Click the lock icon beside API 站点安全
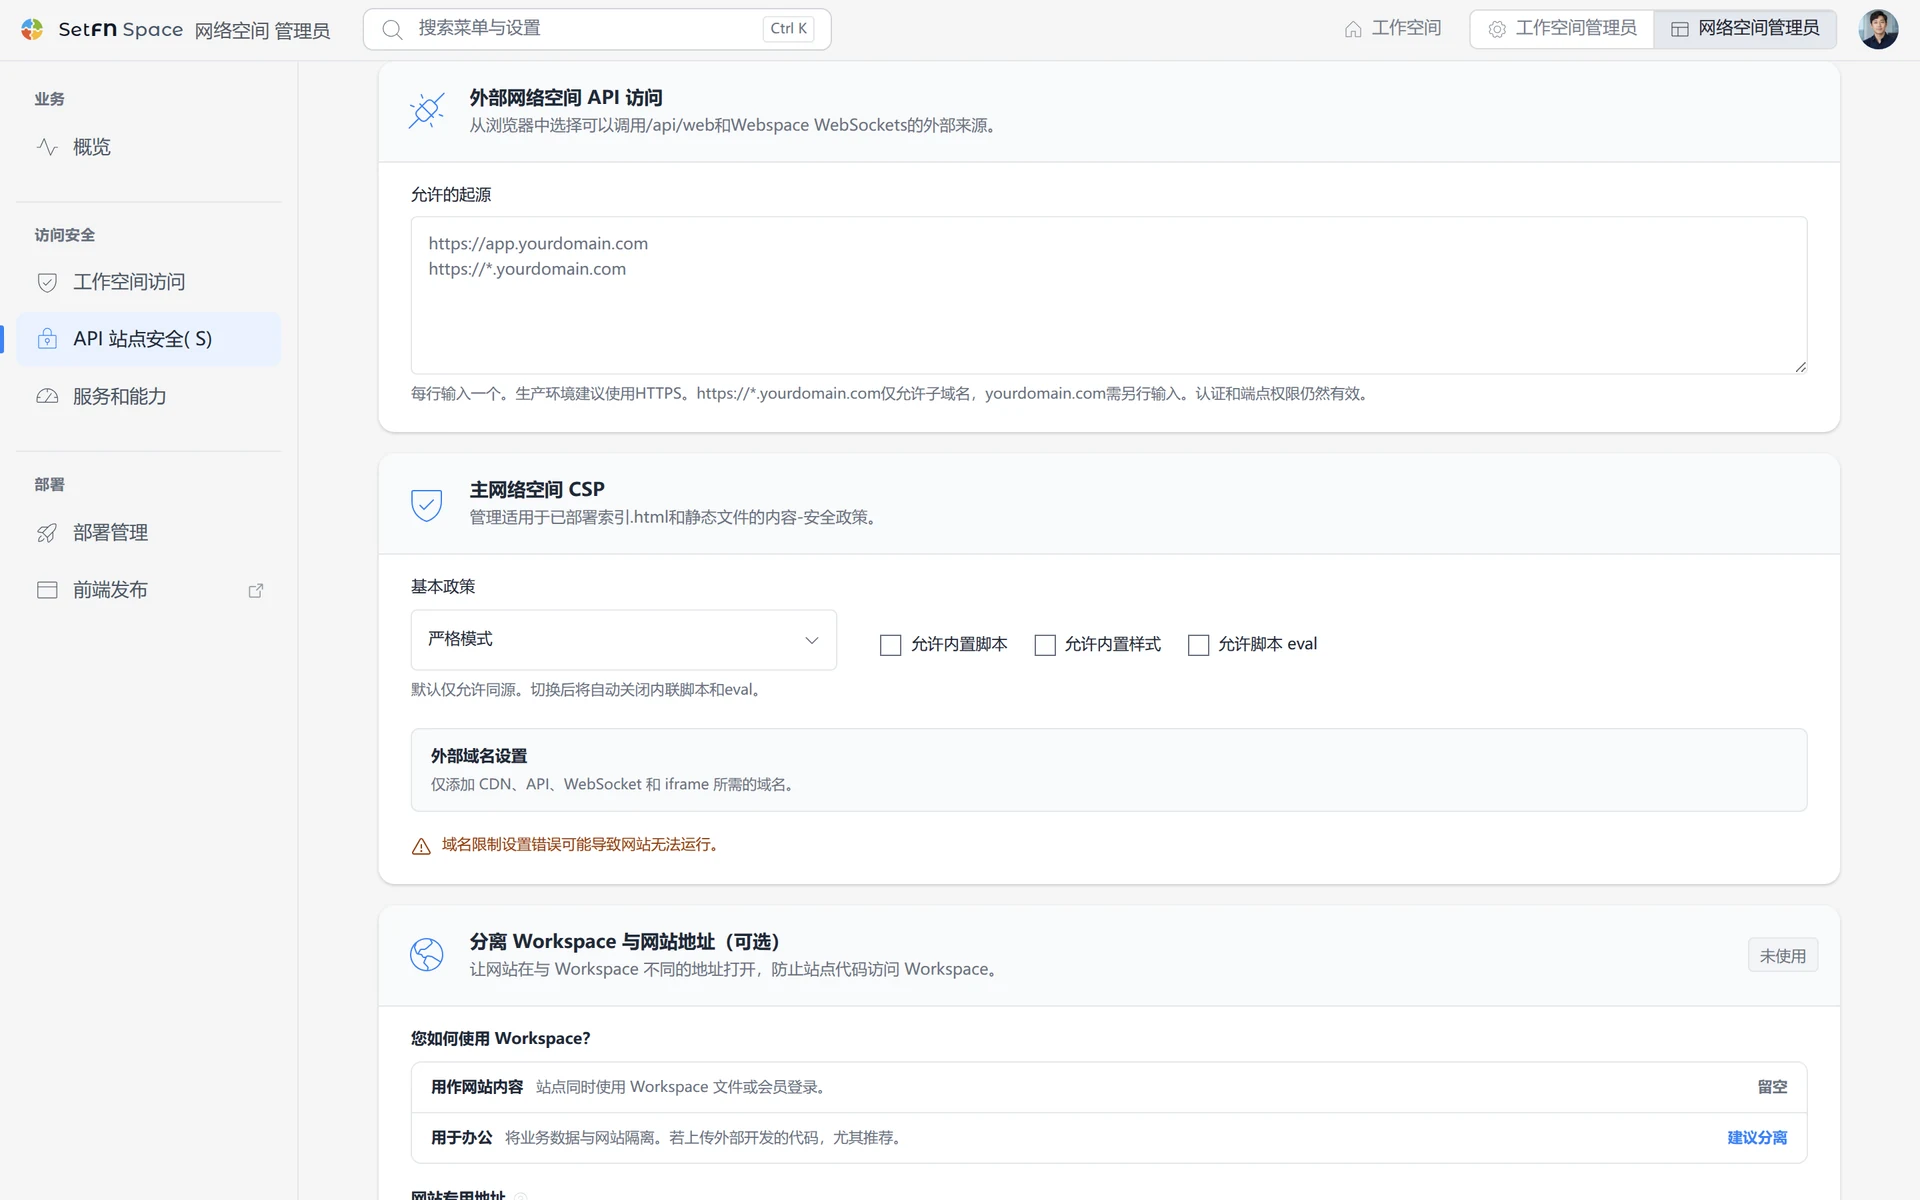Screen dimensions: 1920x1200 pyautogui.click(x=47, y=339)
